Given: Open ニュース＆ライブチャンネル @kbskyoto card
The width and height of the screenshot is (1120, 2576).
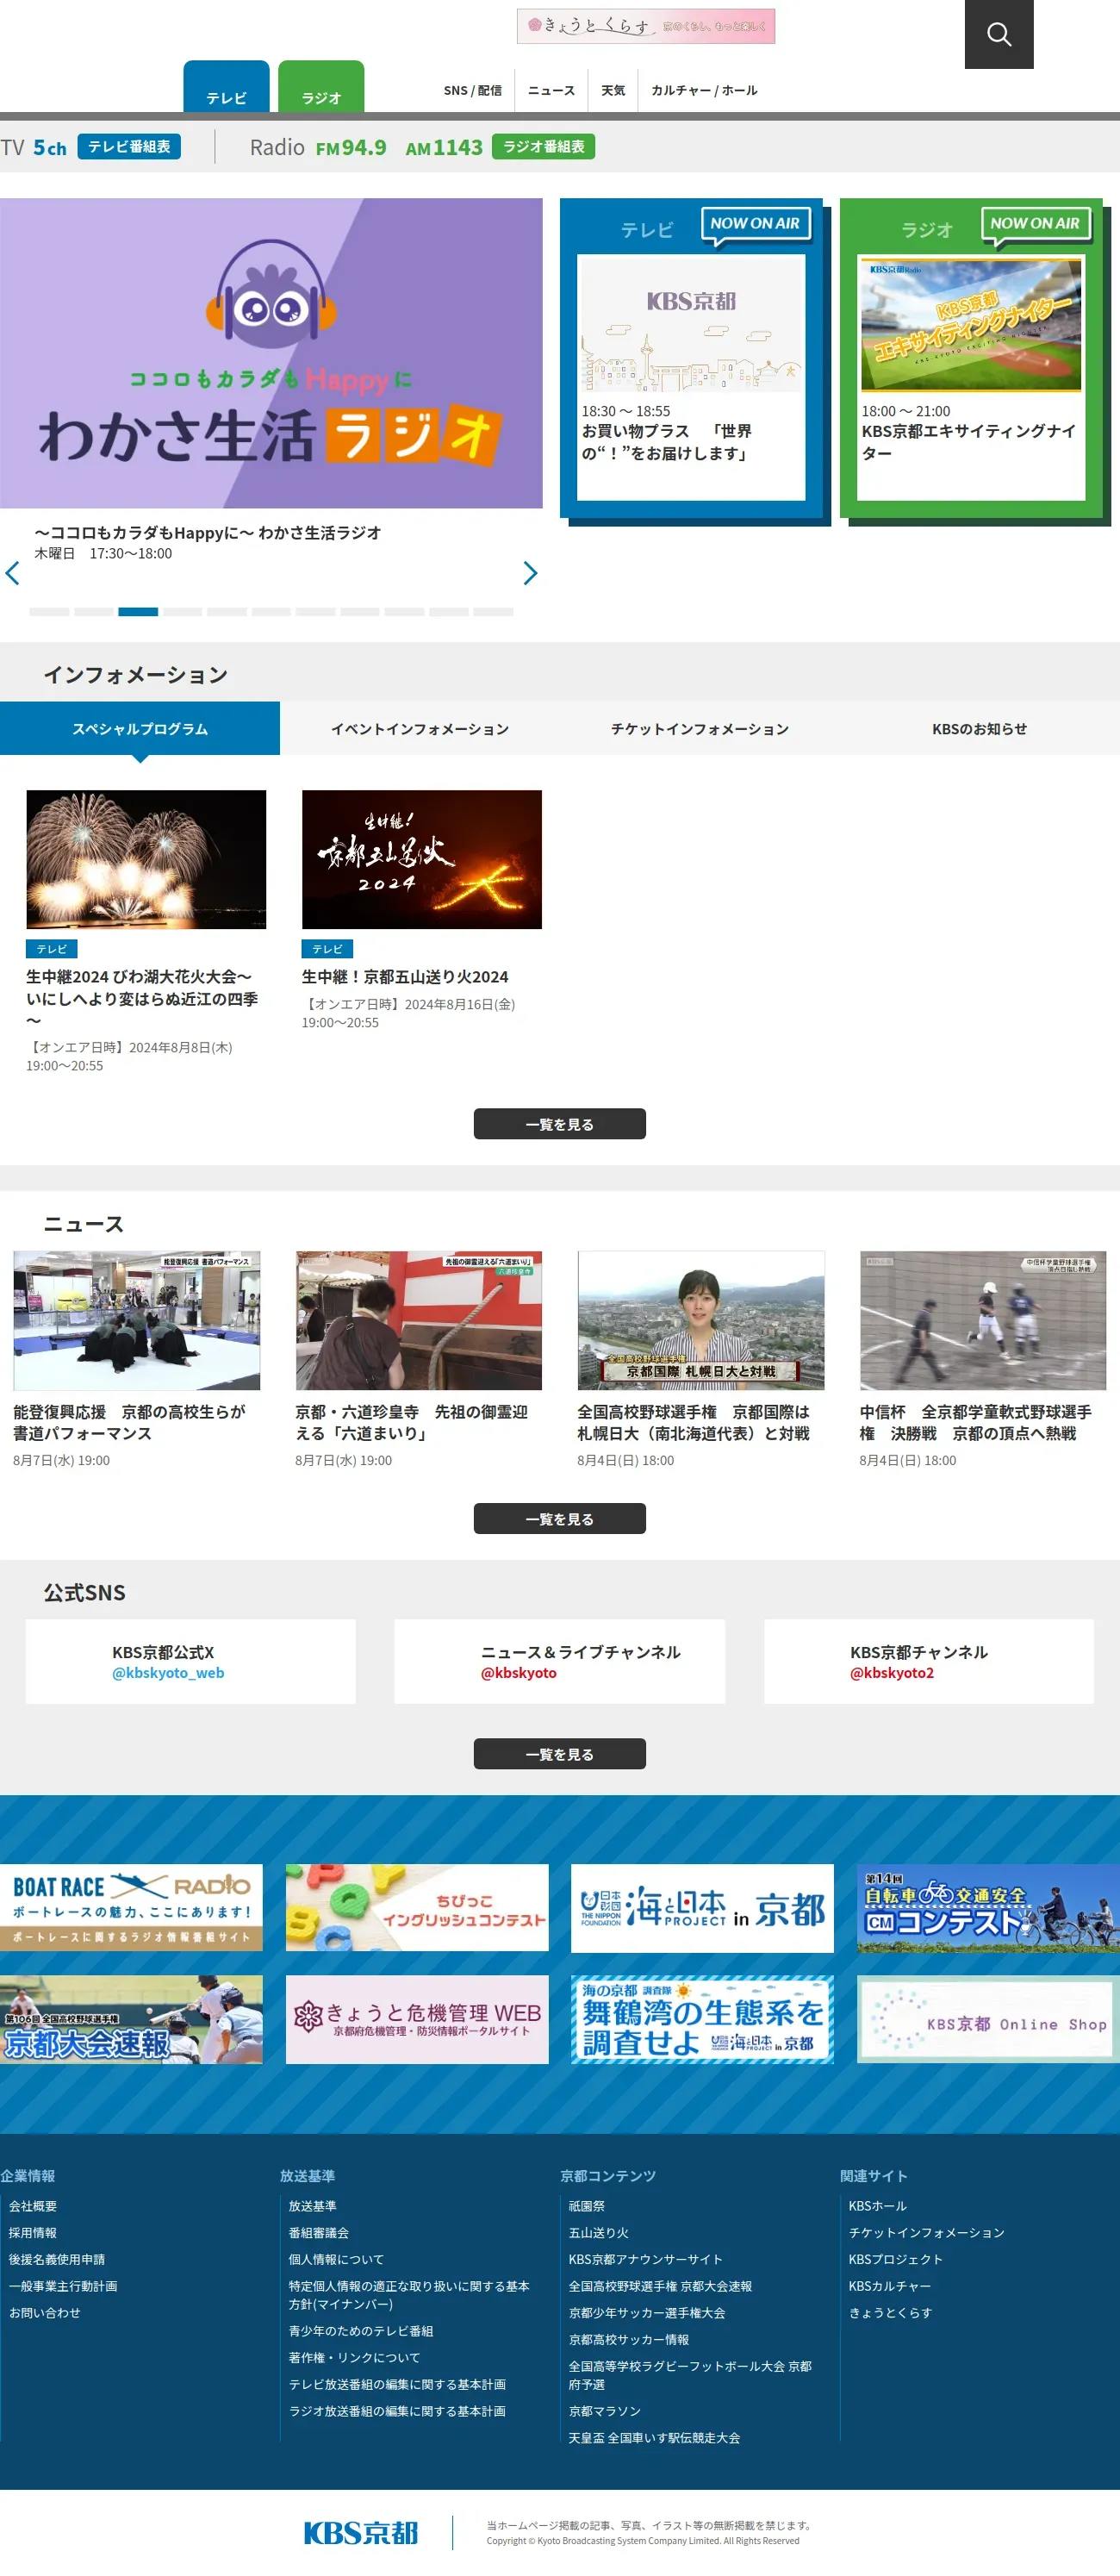Looking at the screenshot, I should click(x=560, y=1662).
